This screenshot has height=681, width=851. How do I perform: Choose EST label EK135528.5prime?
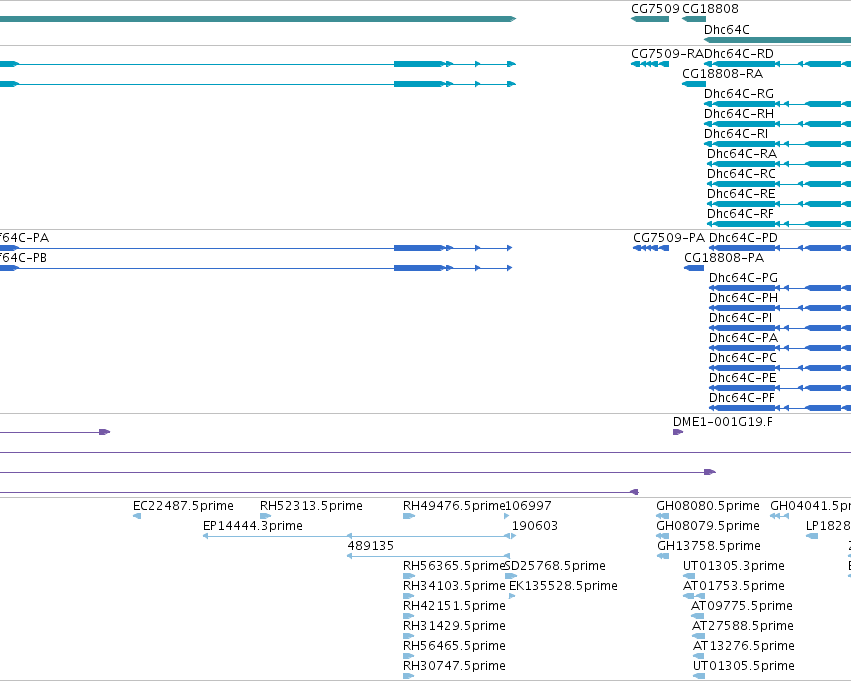click(x=563, y=587)
